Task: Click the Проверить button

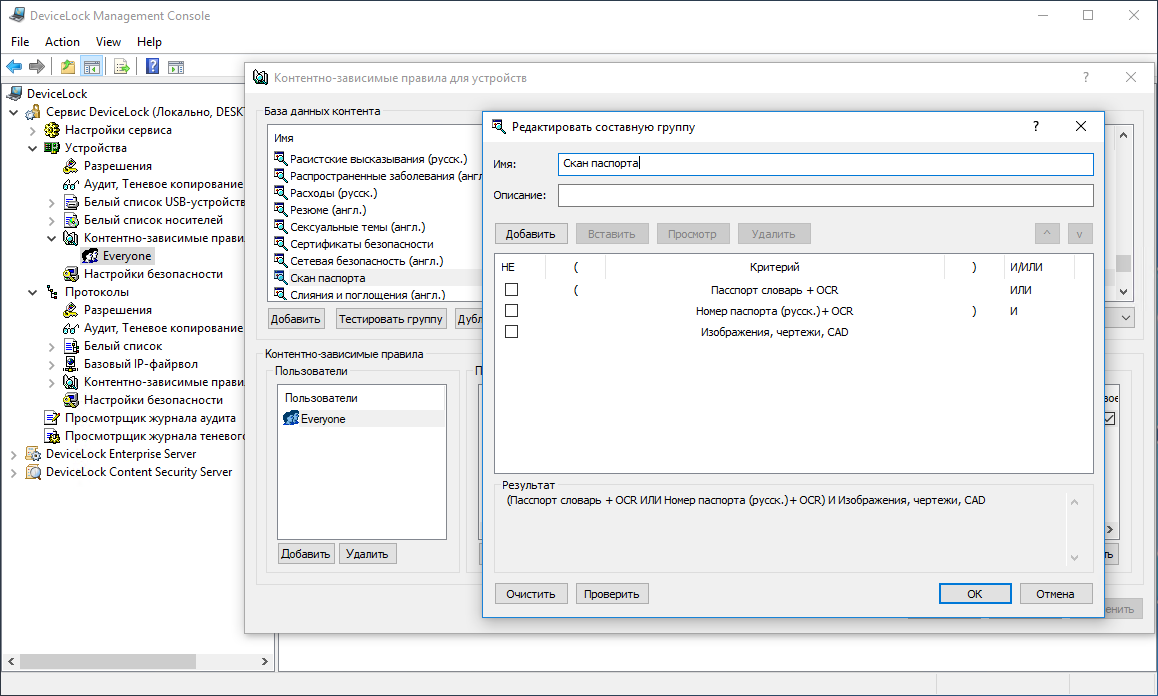Action: [x=611, y=593]
